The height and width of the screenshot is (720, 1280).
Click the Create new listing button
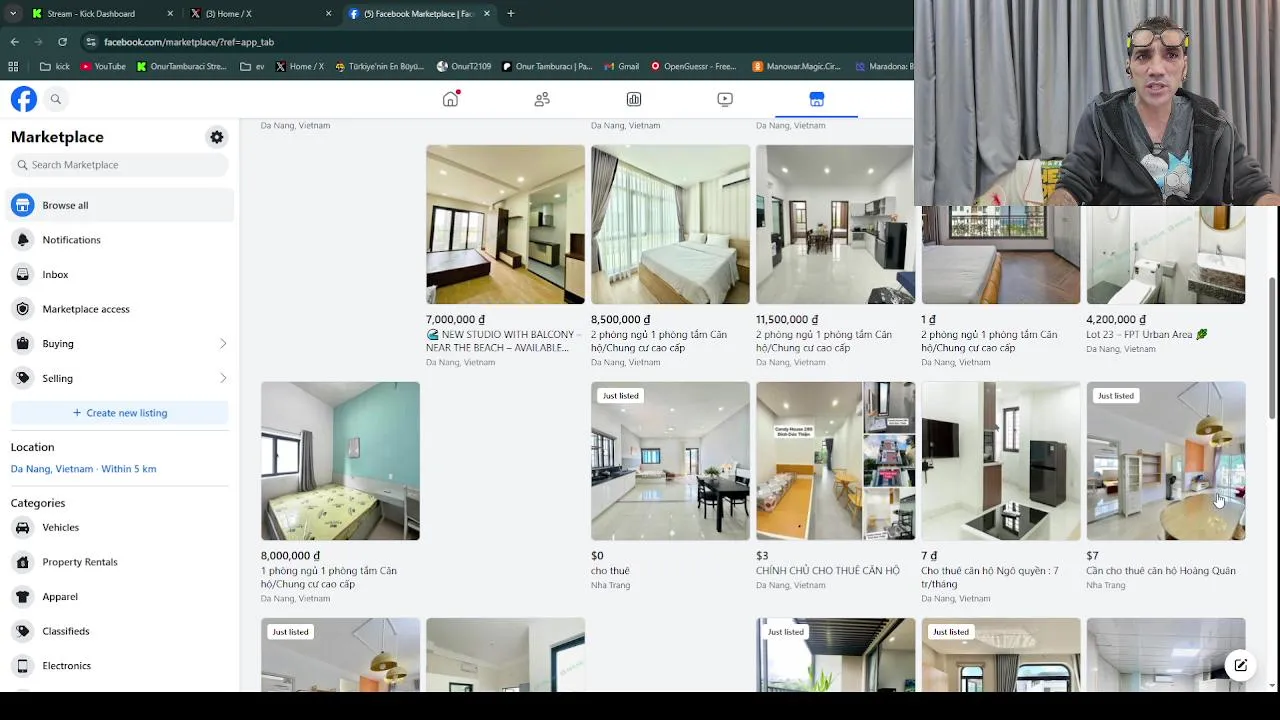point(120,413)
